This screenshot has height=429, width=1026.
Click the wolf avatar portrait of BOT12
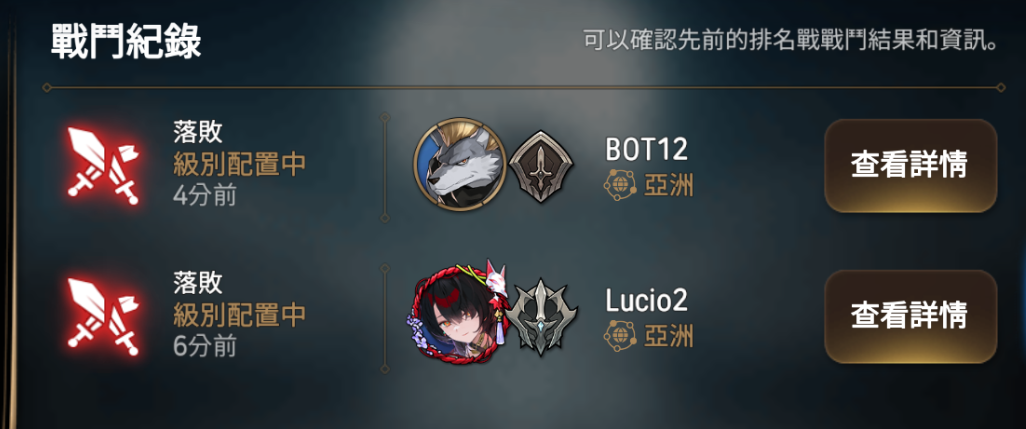(459, 164)
